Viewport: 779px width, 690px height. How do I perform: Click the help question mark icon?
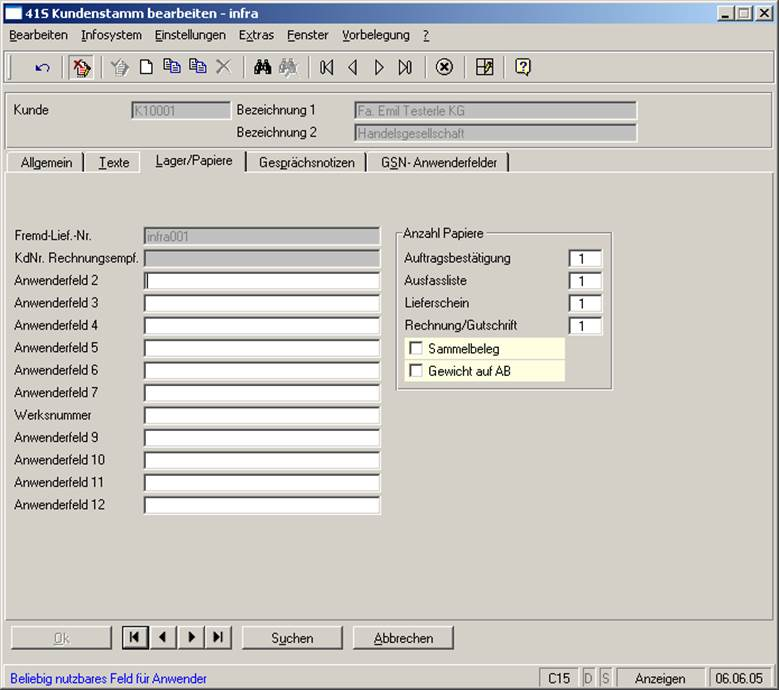pos(522,67)
